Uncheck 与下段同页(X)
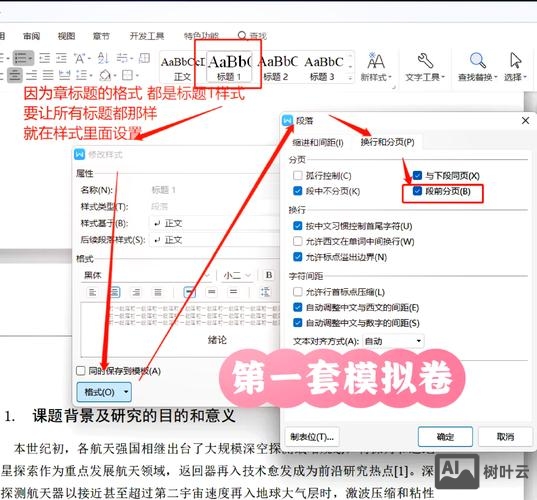 [x=417, y=176]
